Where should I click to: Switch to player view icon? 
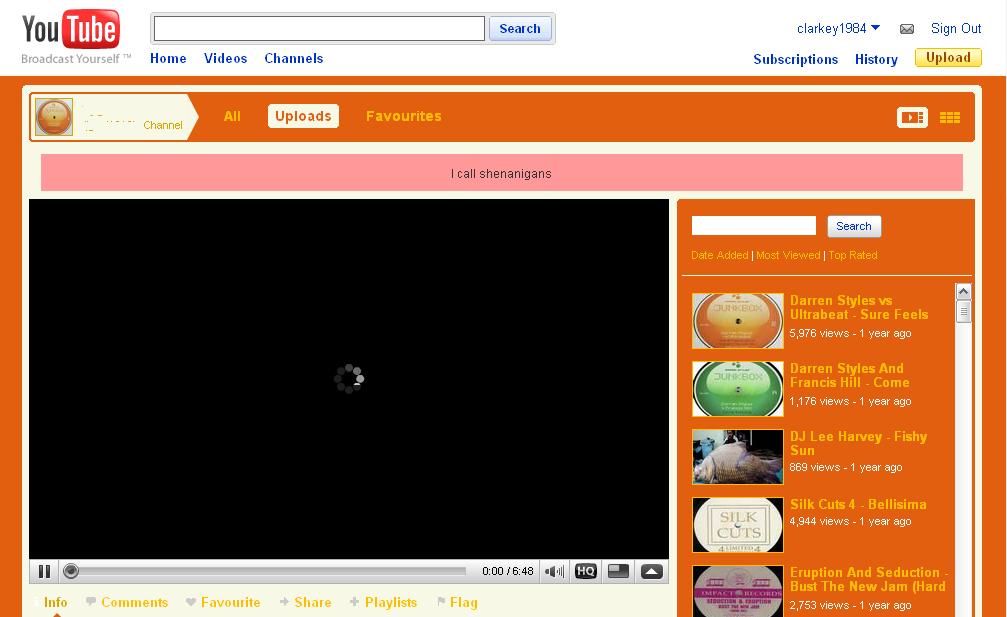click(x=912, y=117)
